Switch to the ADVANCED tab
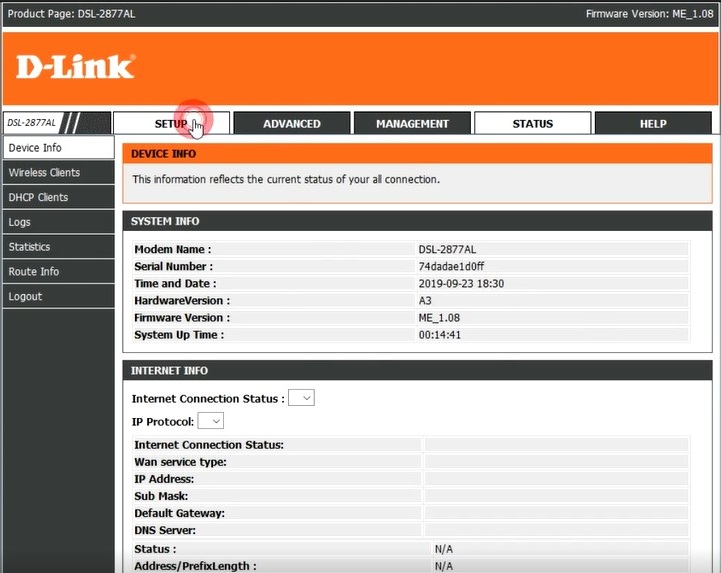This screenshot has height=573, width=721. point(292,123)
